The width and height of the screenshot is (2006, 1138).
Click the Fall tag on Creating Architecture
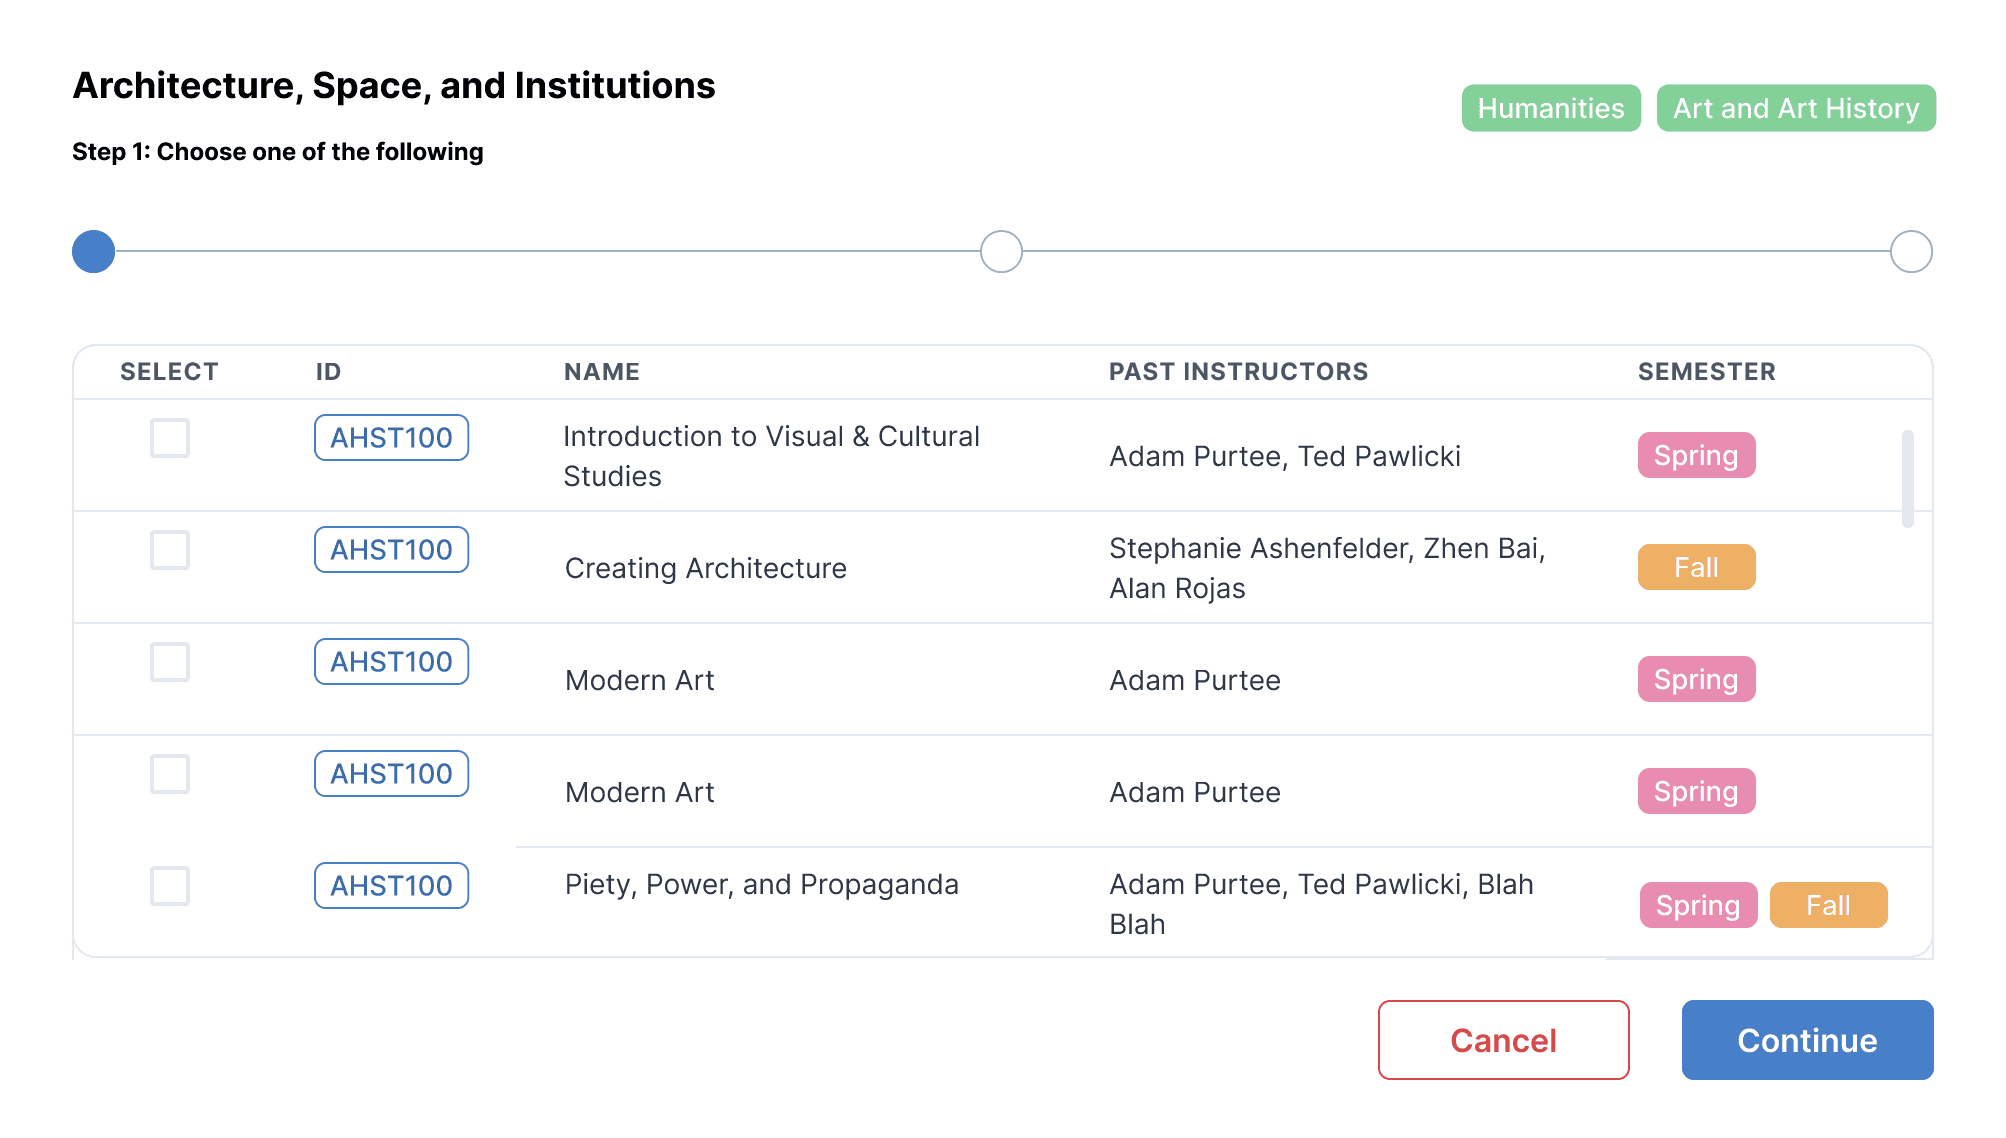click(1696, 567)
